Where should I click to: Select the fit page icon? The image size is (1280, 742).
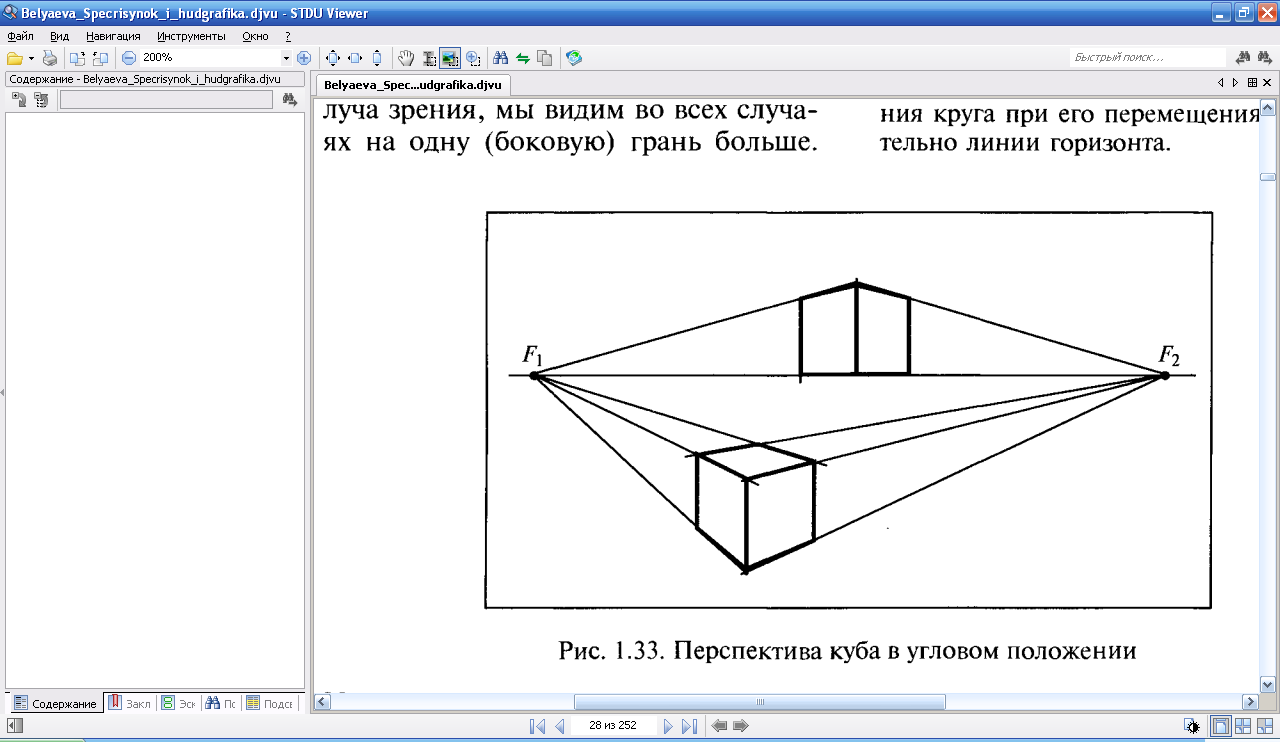(333, 58)
